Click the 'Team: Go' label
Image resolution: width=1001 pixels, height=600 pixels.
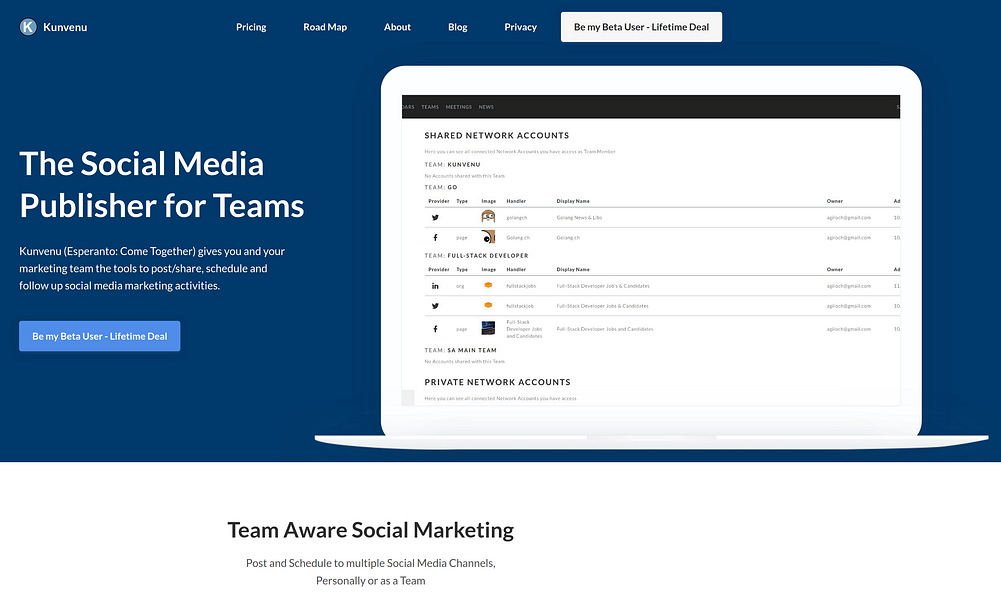(440, 187)
